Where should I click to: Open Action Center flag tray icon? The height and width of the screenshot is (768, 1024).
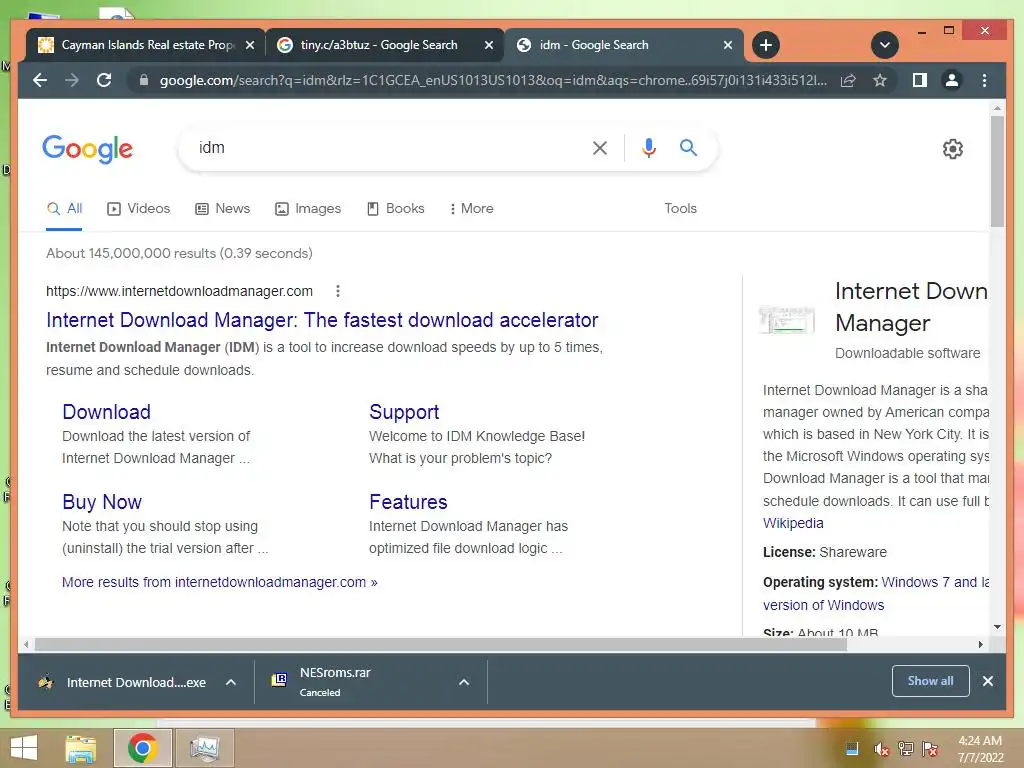(930, 749)
